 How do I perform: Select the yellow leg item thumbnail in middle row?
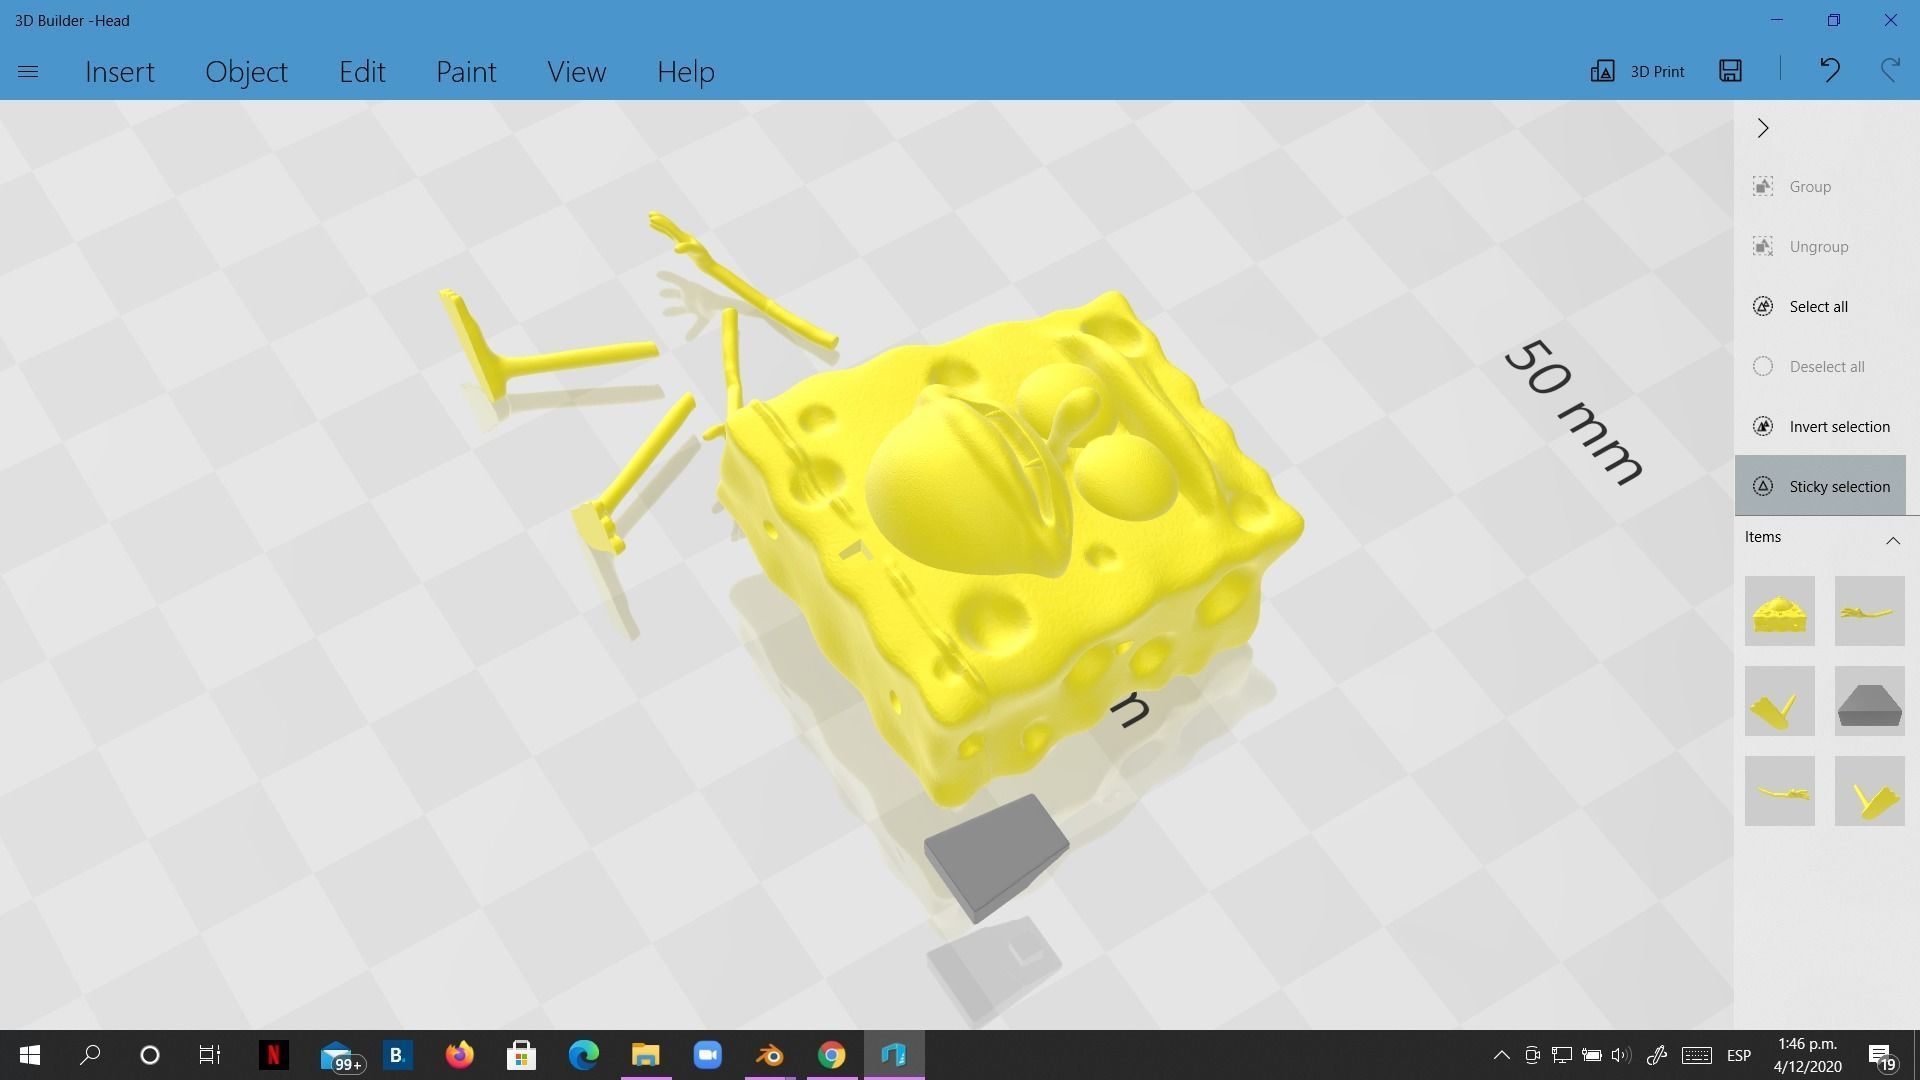point(1779,701)
